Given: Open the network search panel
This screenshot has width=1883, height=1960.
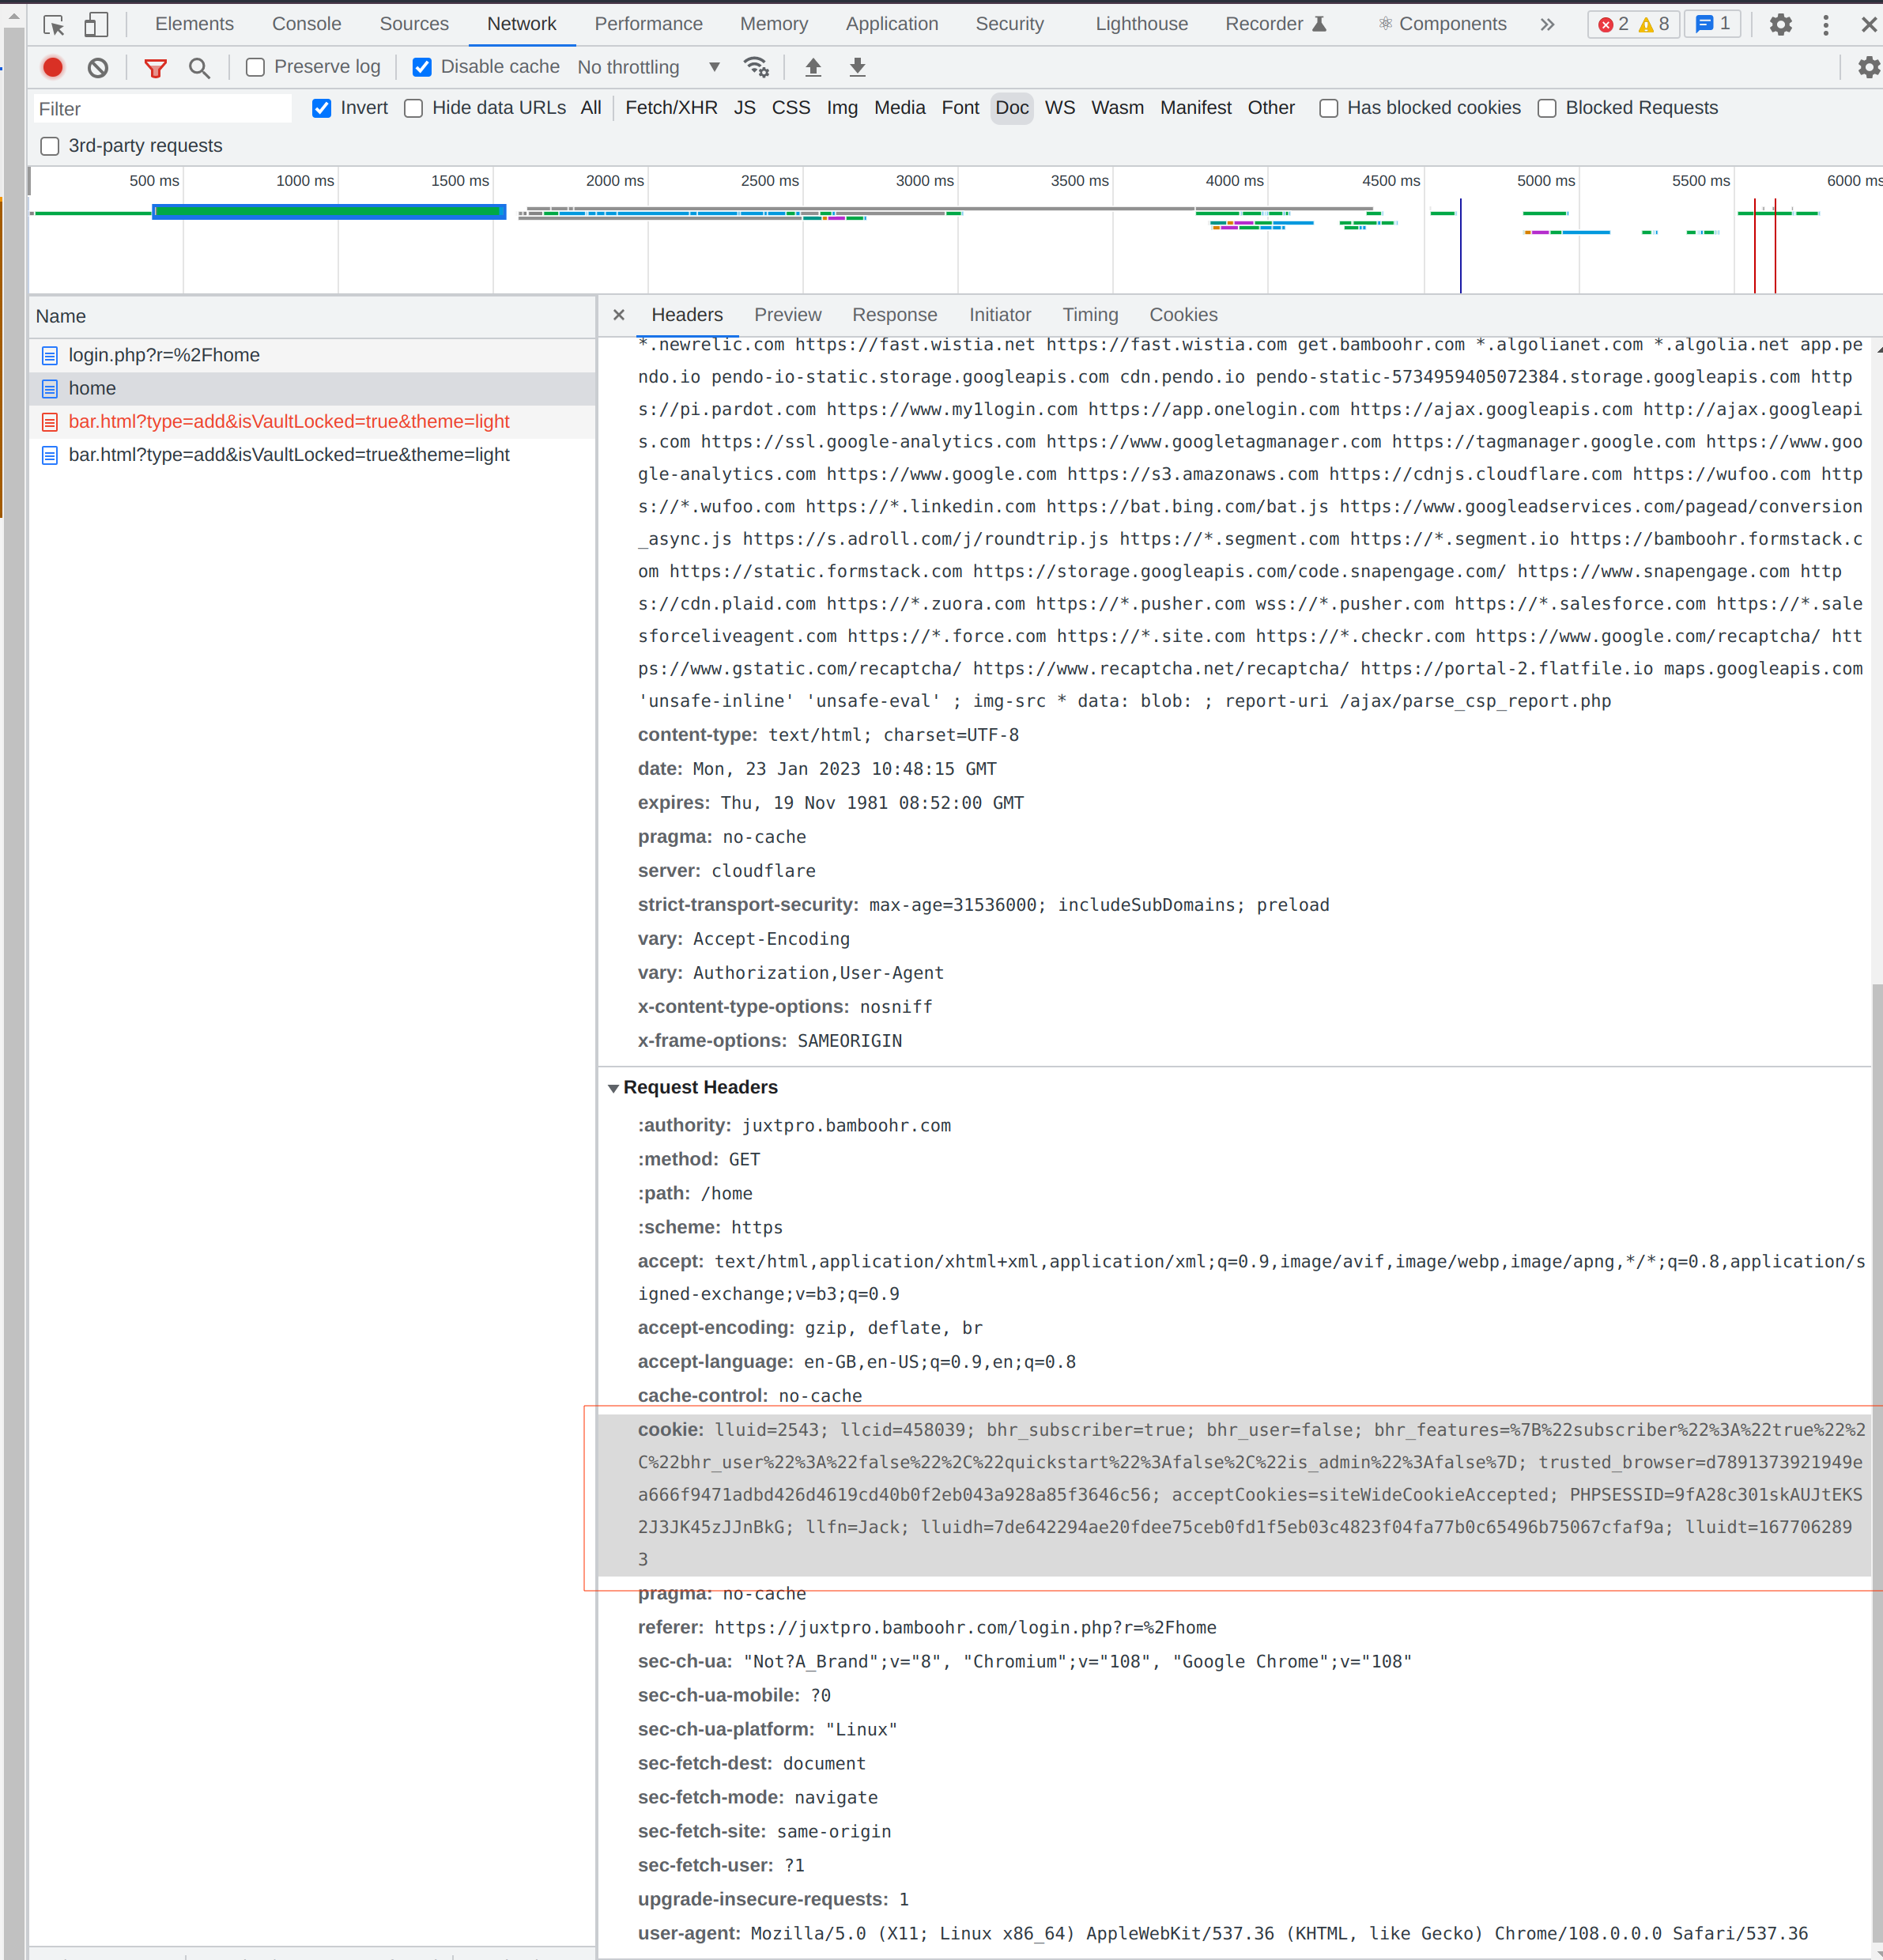Looking at the screenshot, I should tap(199, 67).
